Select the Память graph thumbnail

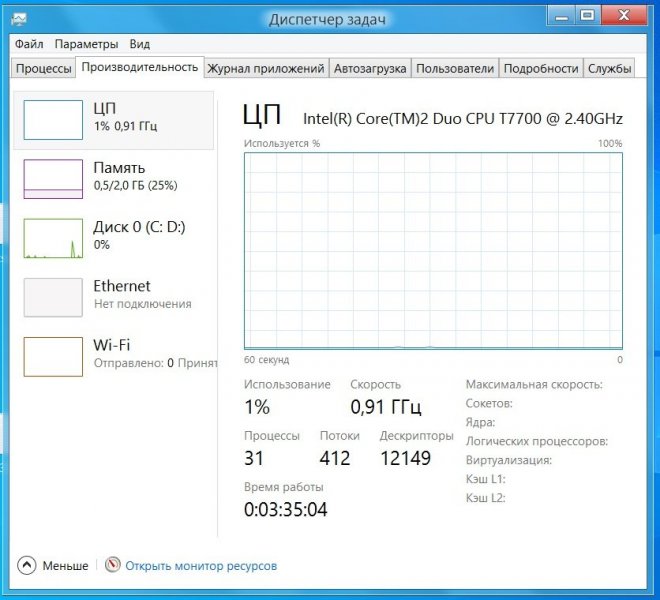pos(53,179)
